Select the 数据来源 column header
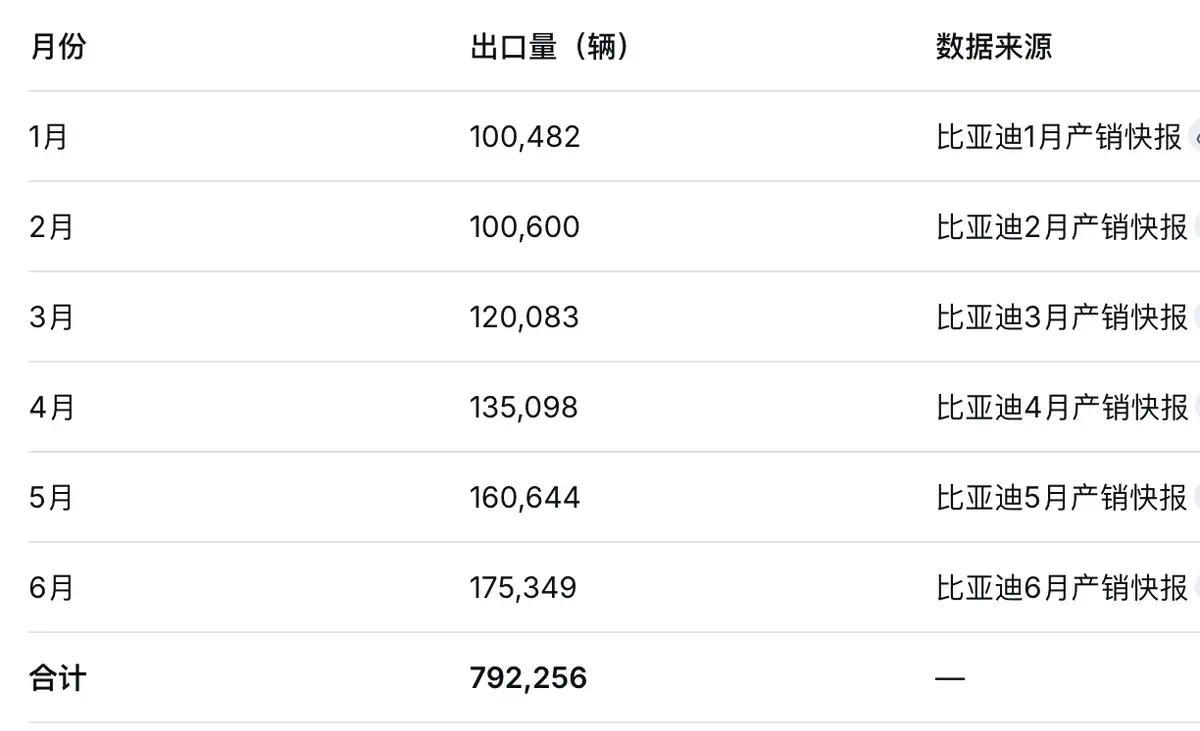This screenshot has width=1200, height=731. coord(994,46)
